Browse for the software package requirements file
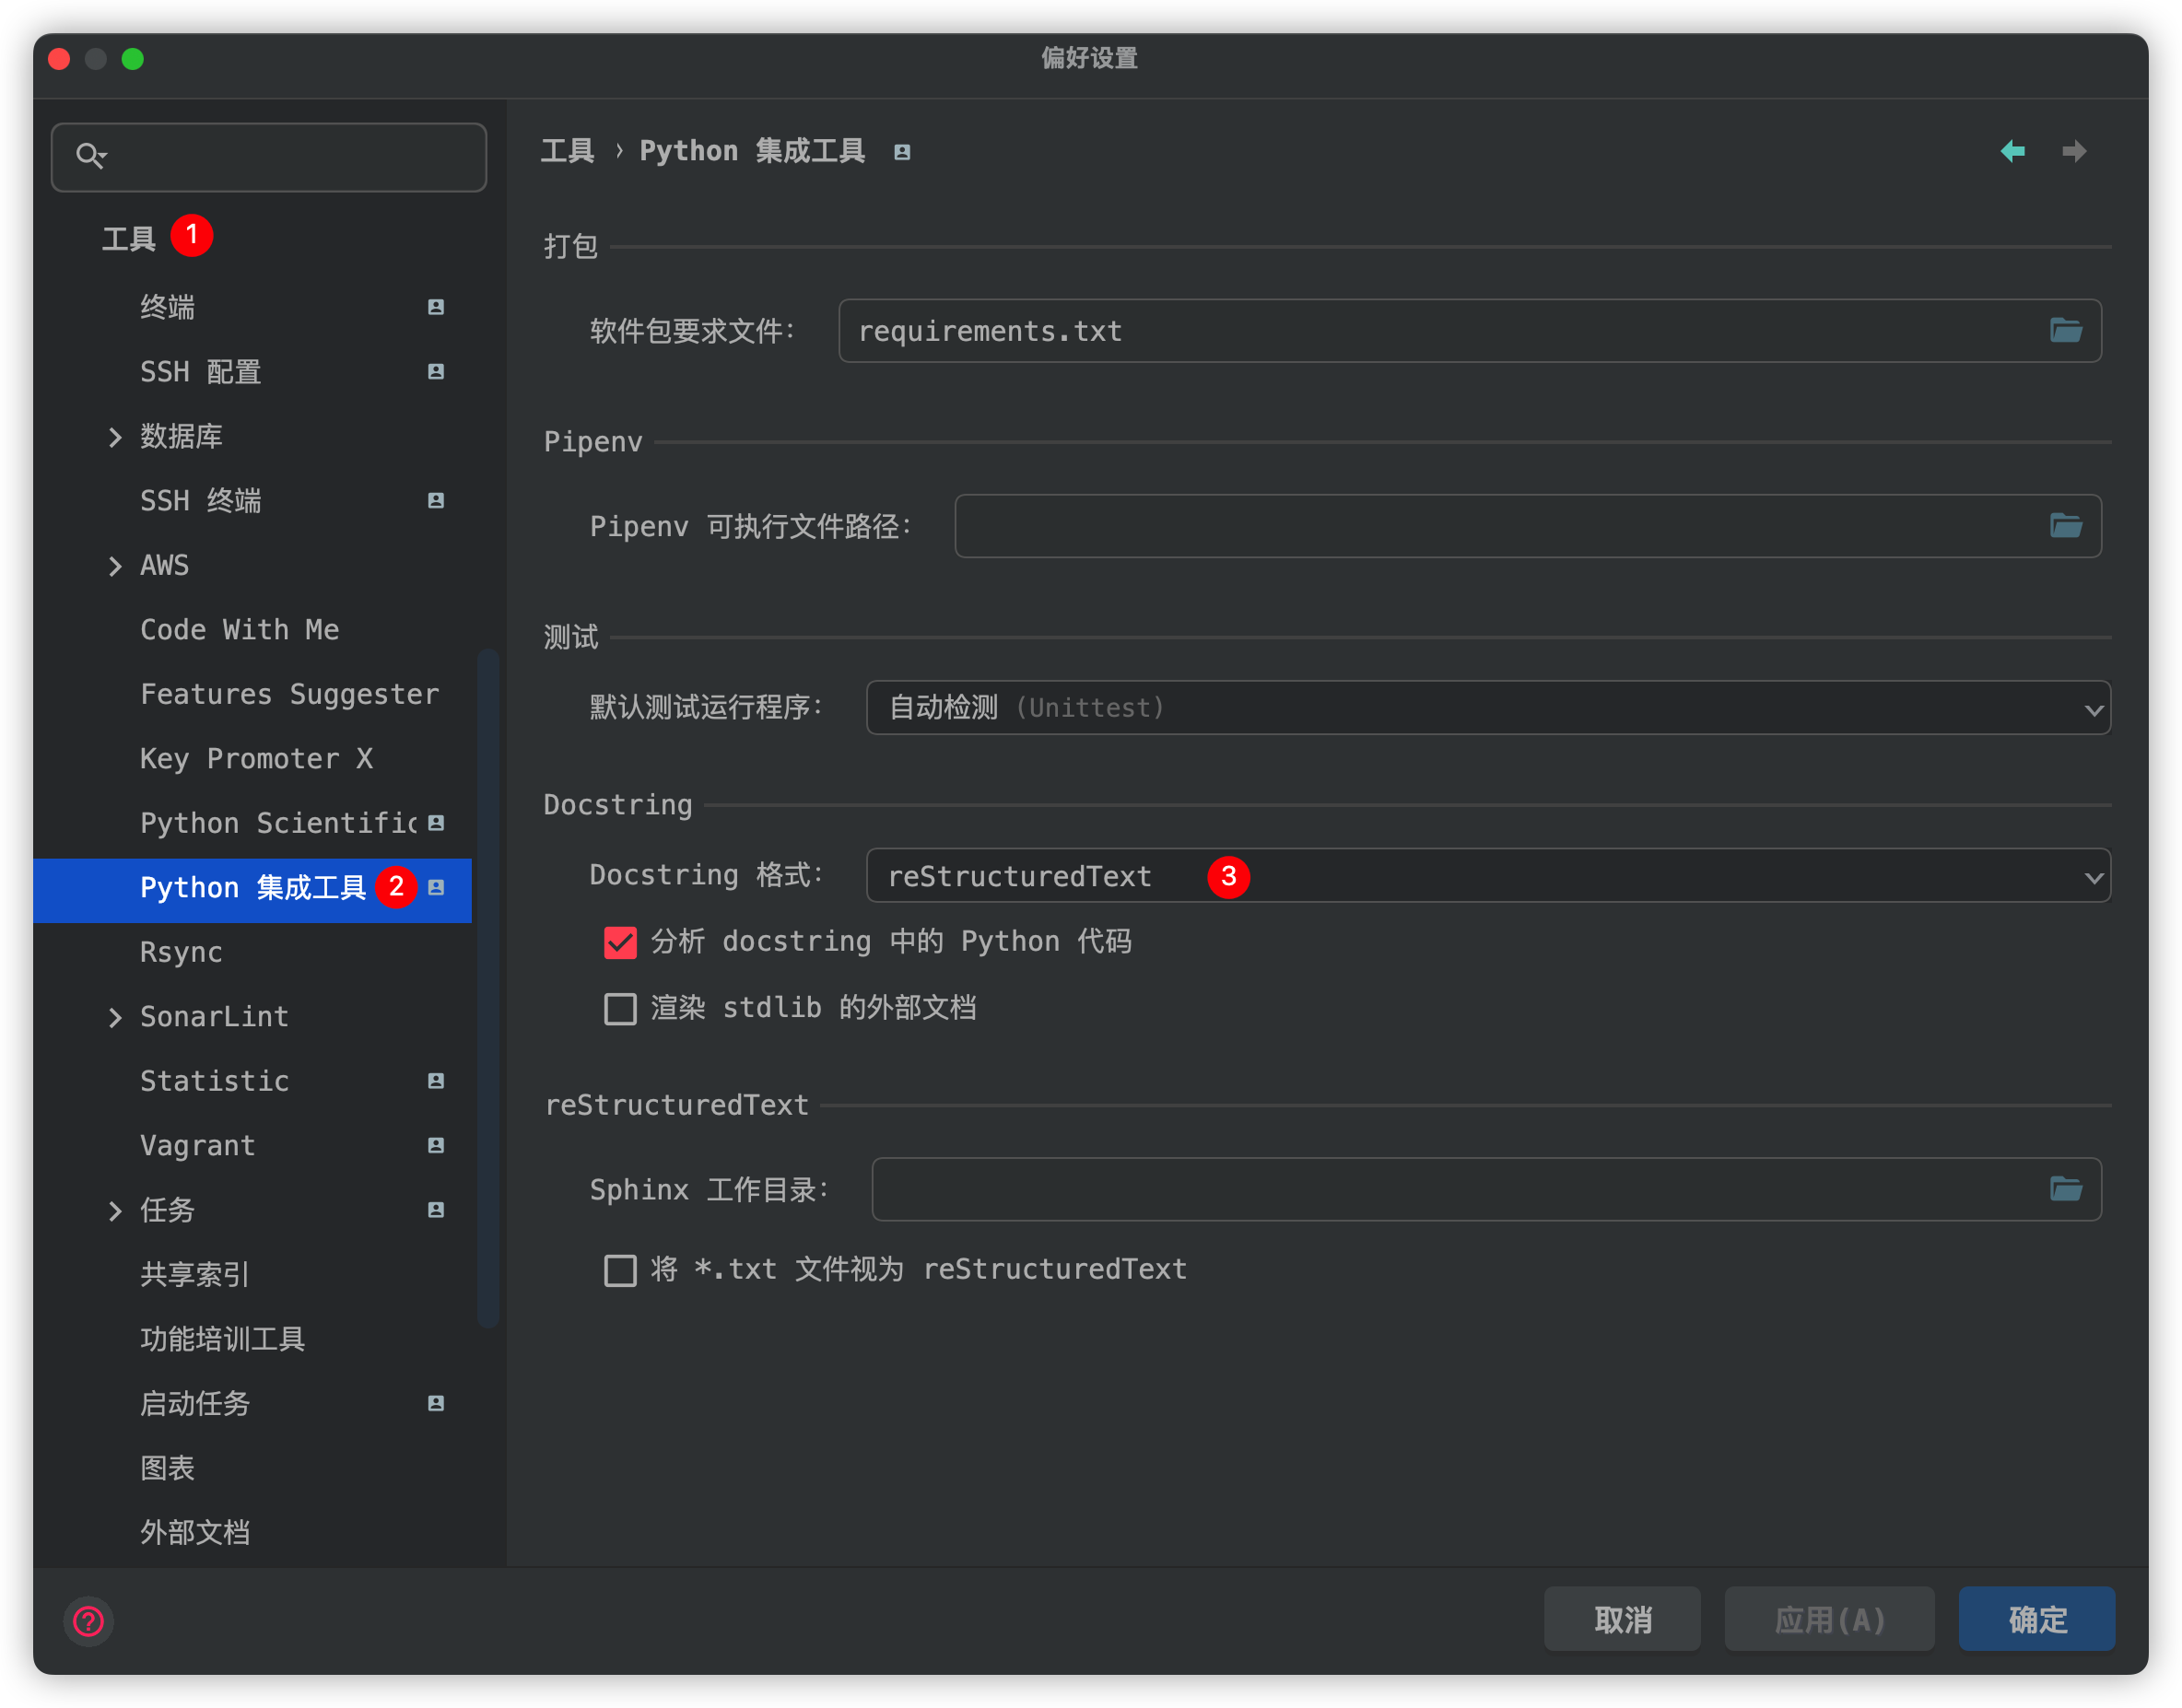The image size is (2182, 1708). click(x=2068, y=331)
